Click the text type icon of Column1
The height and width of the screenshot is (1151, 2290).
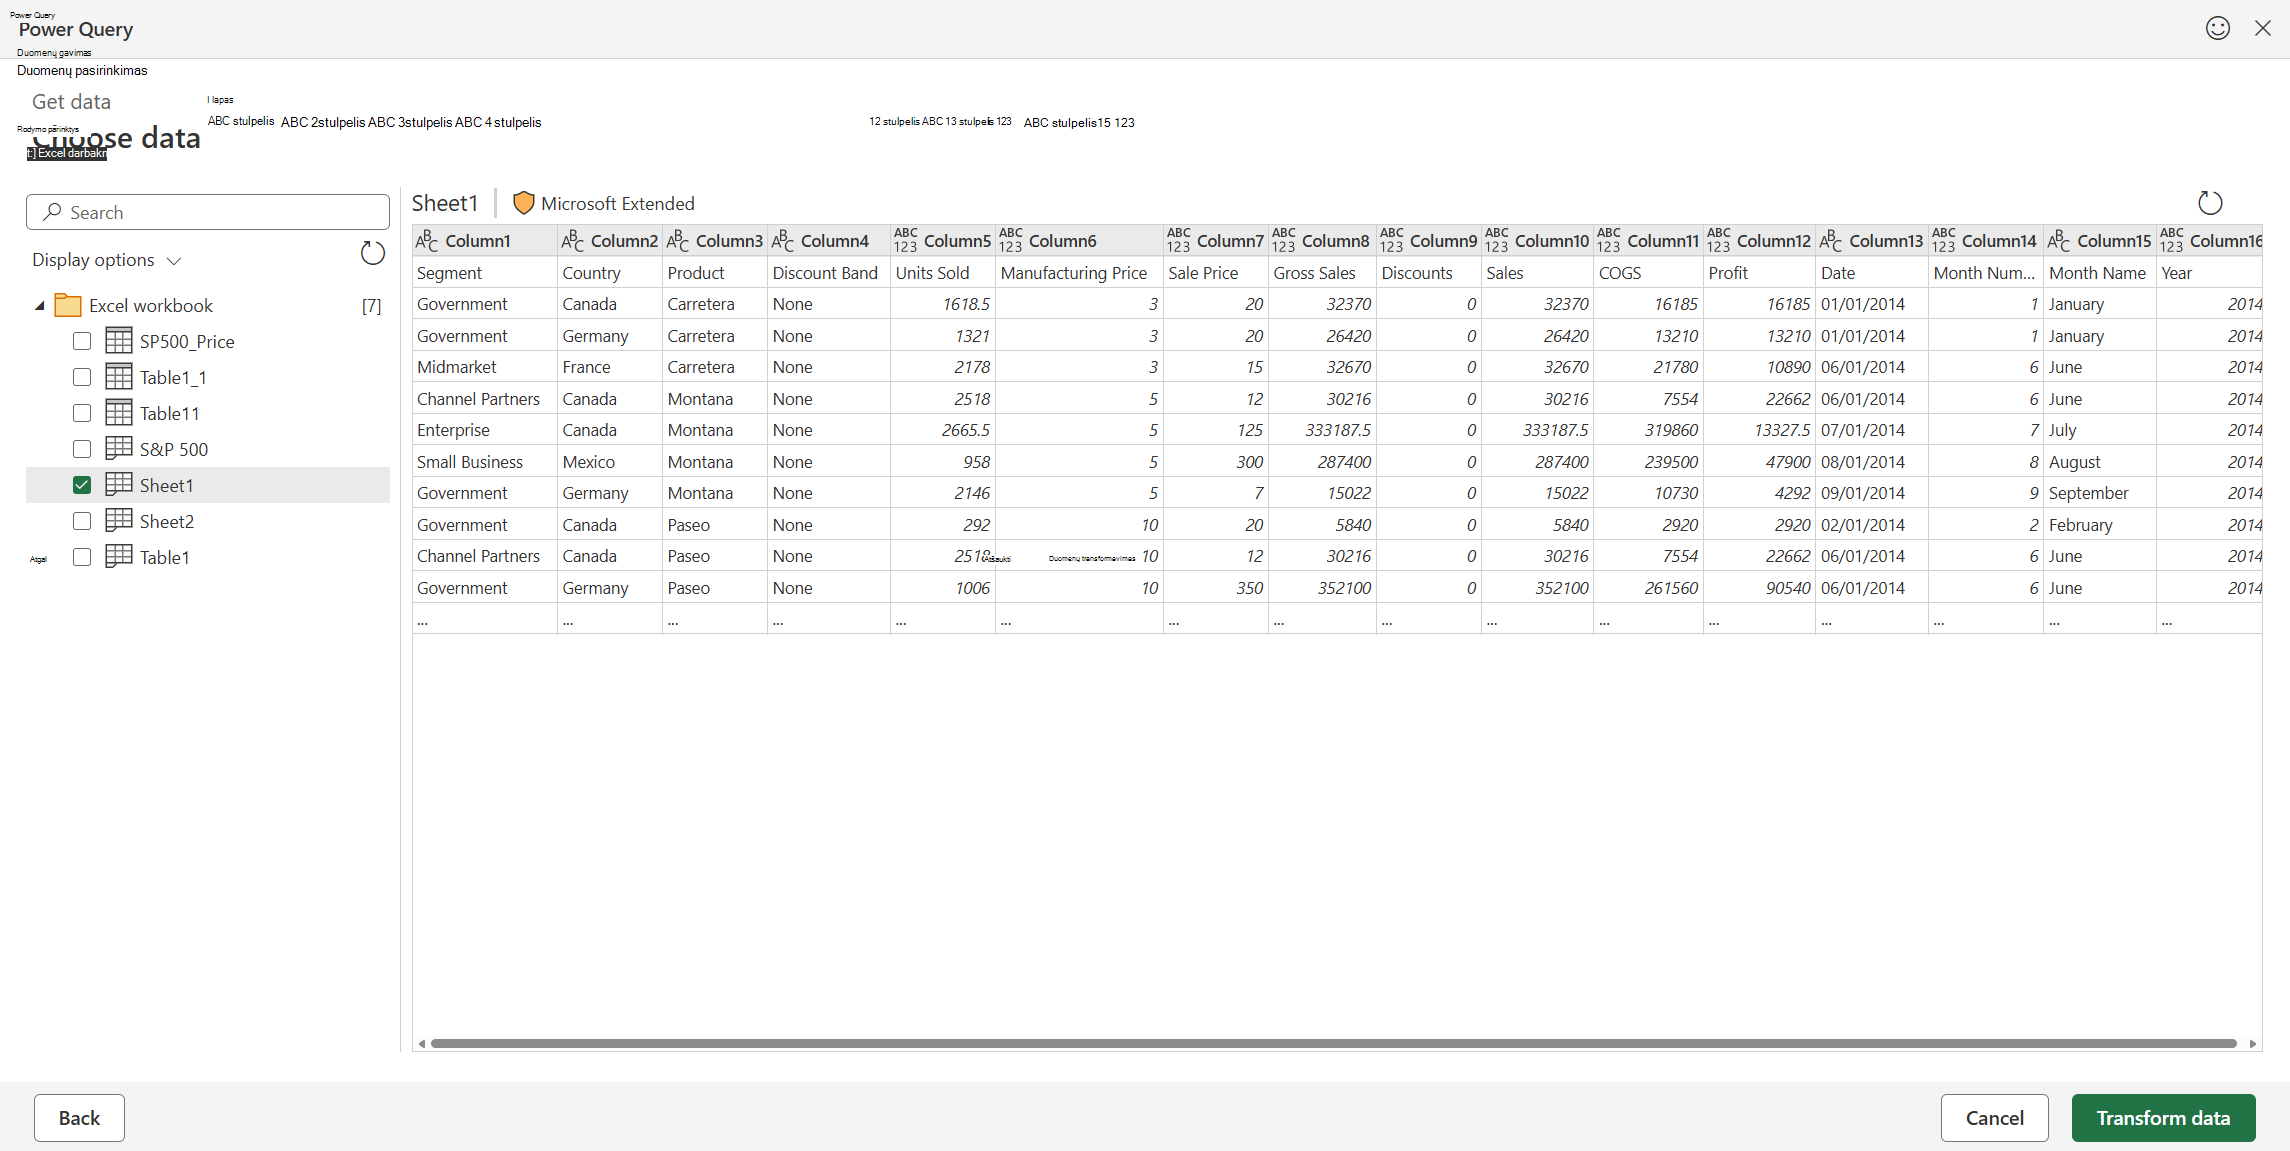coord(427,241)
